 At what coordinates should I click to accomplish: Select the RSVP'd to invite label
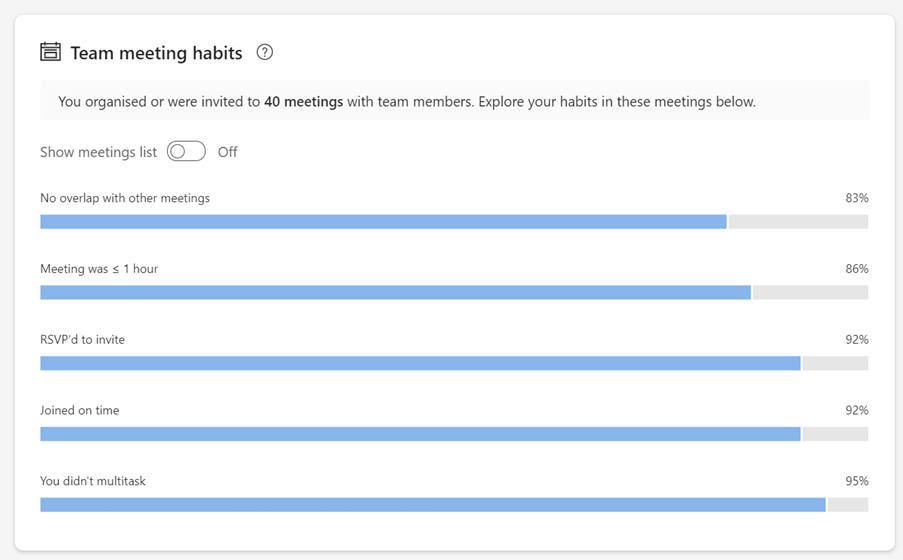click(x=82, y=340)
